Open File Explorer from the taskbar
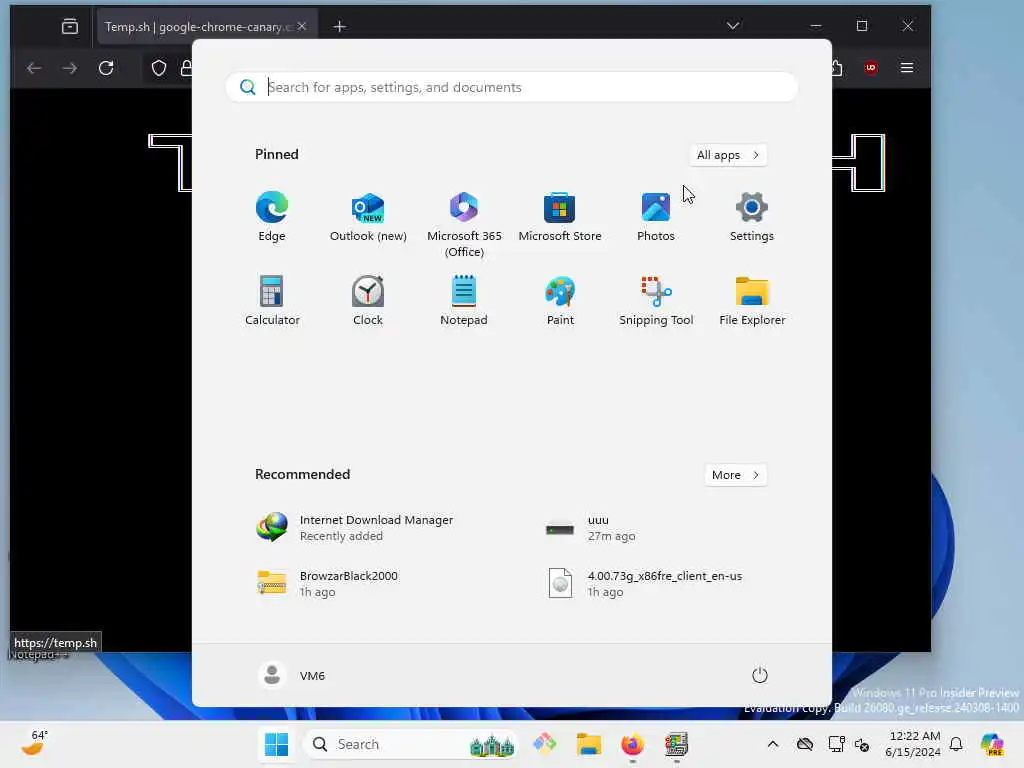This screenshot has height=768, width=1024. (588, 744)
